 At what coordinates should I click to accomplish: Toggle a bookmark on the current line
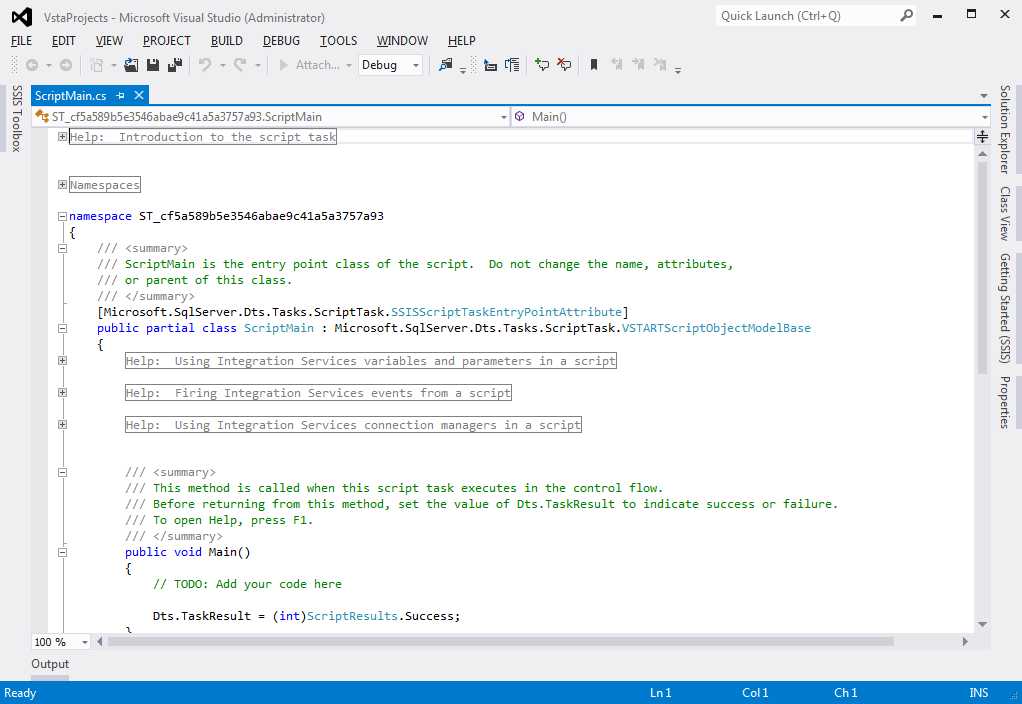click(x=594, y=65)
